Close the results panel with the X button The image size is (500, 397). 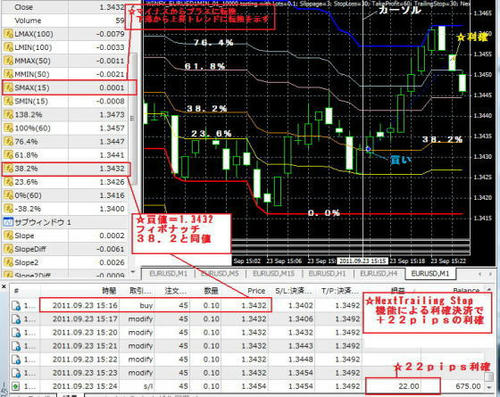[x=4, y=287]
